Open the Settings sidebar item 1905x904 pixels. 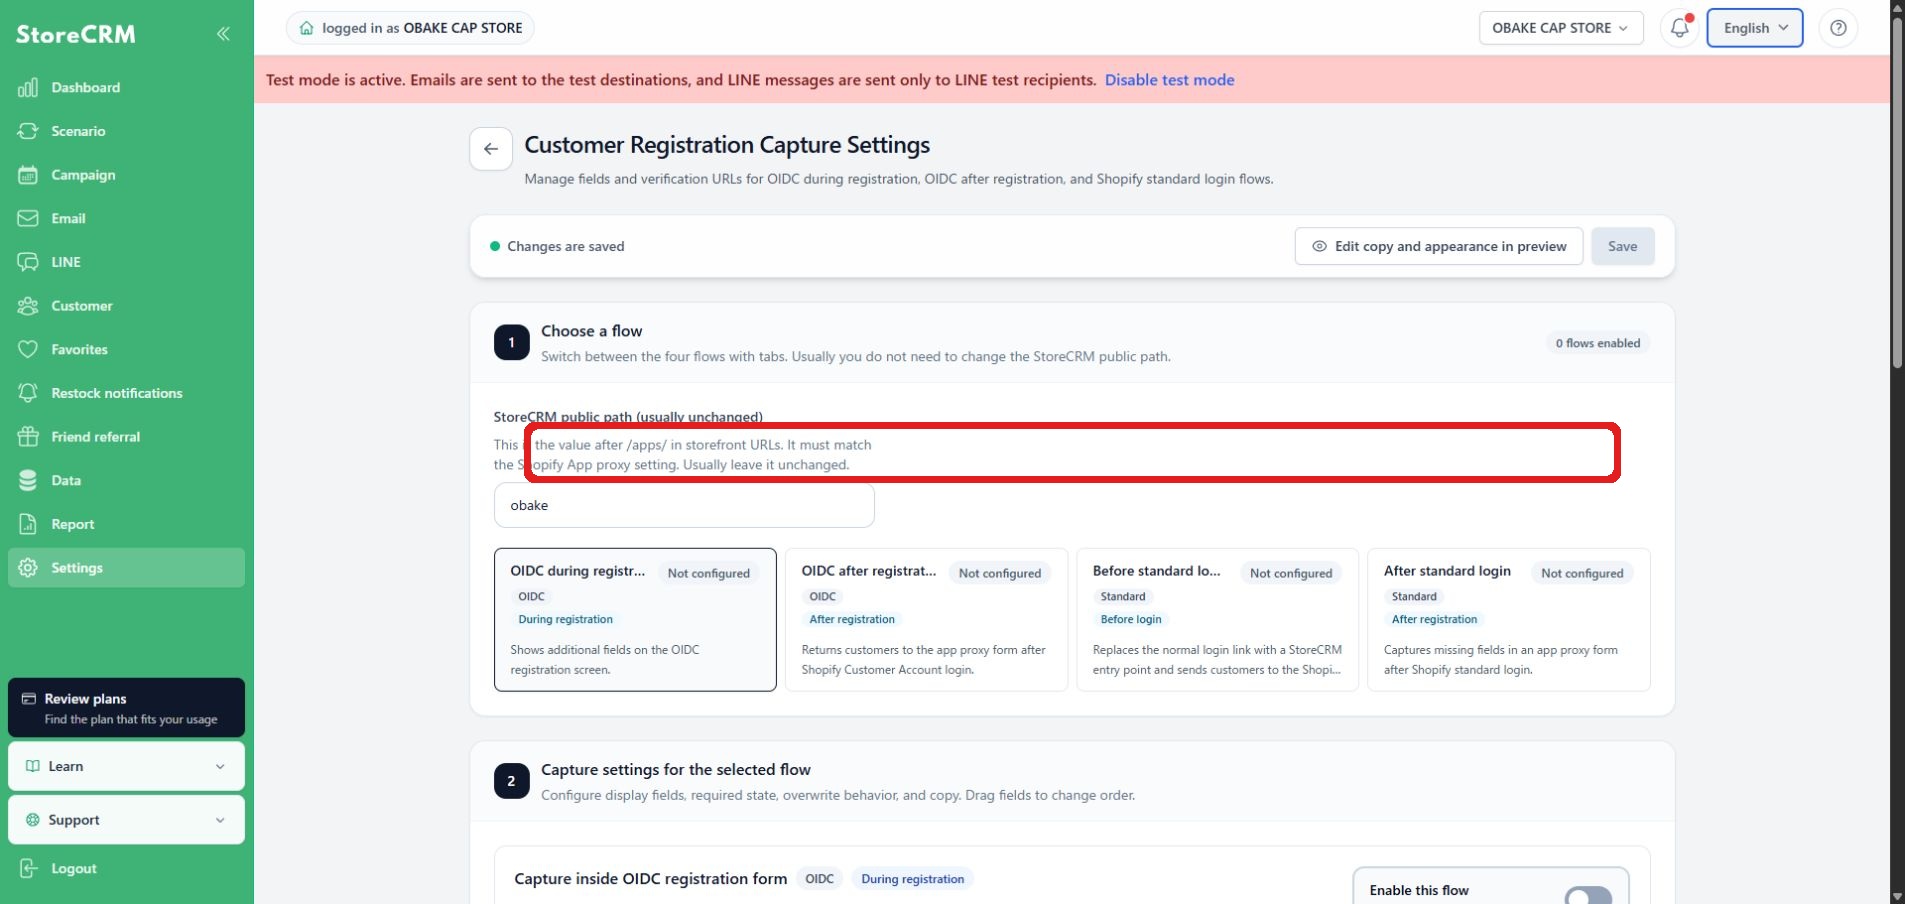(126, 568)
